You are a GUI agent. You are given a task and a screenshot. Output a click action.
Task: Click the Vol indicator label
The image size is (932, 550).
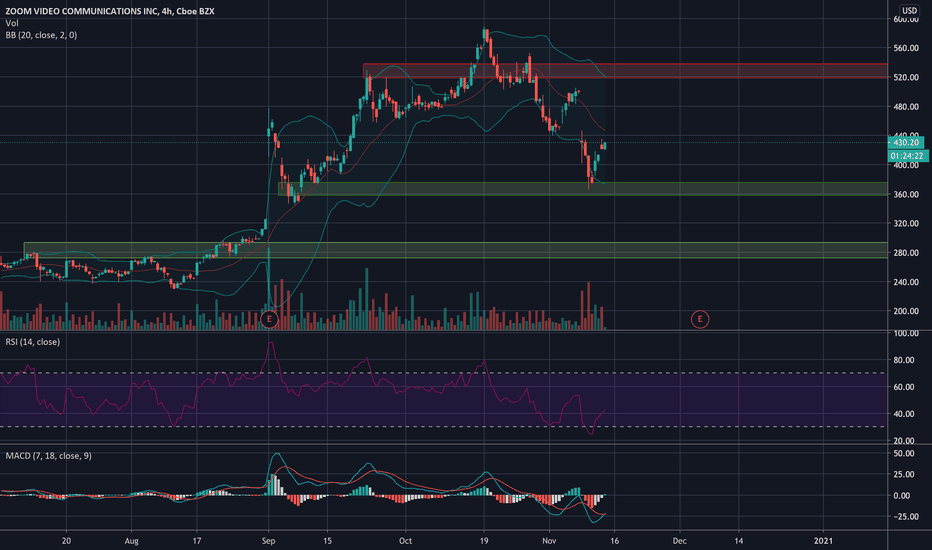[x=12, y=23]
